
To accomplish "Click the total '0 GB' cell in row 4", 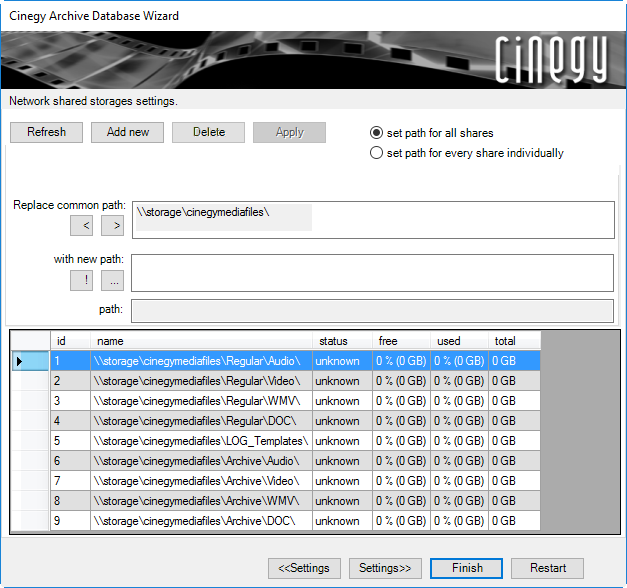I will pyautogui.click(x=514, y=421).
